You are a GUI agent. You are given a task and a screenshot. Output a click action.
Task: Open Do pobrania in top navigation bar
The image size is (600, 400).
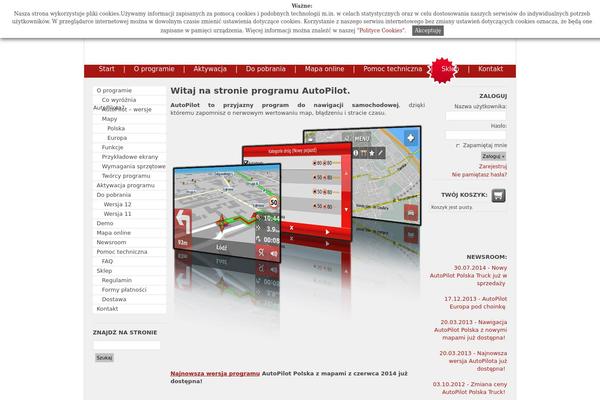coord(266,69)
